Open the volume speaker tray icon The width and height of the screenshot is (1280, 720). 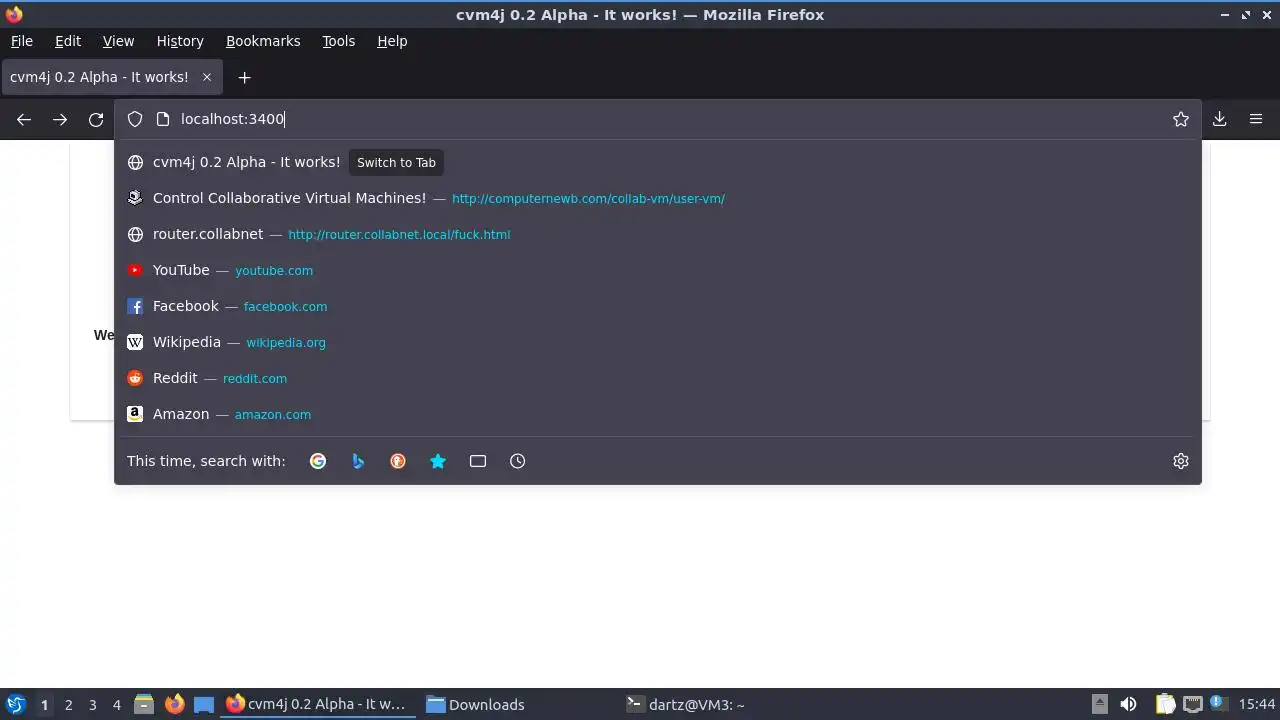[1128, 704]
